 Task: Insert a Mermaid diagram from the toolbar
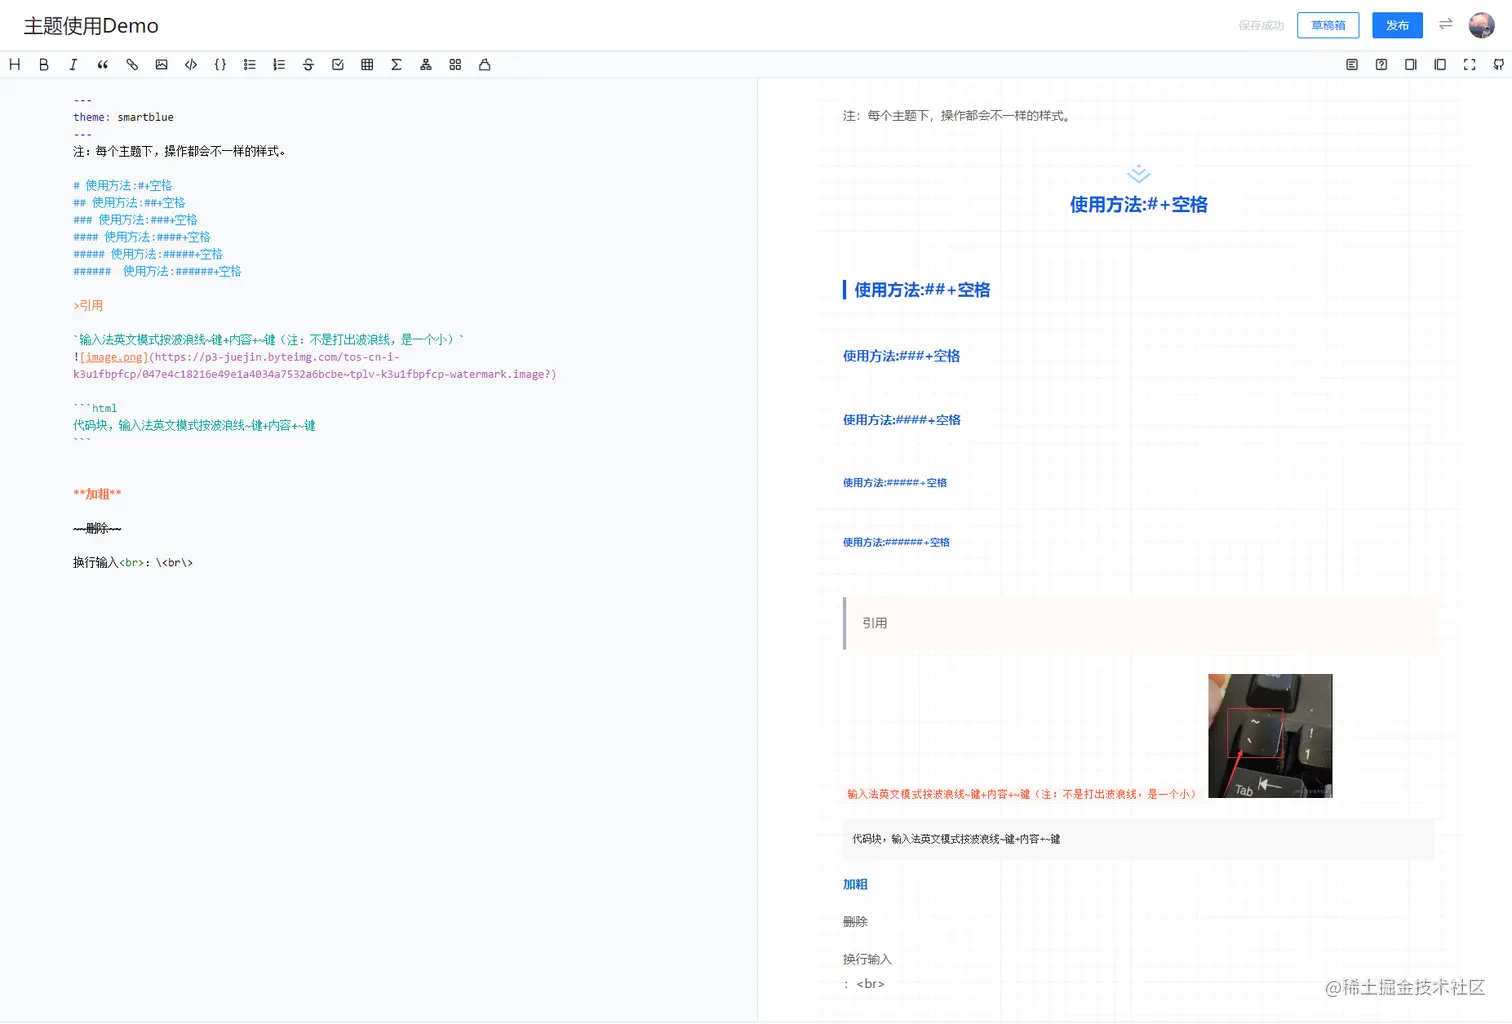click(426, 64)
